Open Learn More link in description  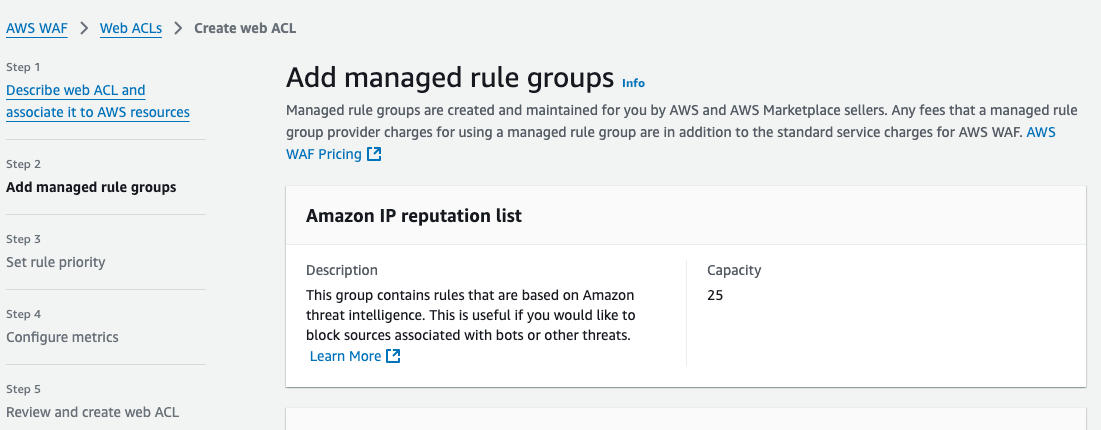click(345, 356)
